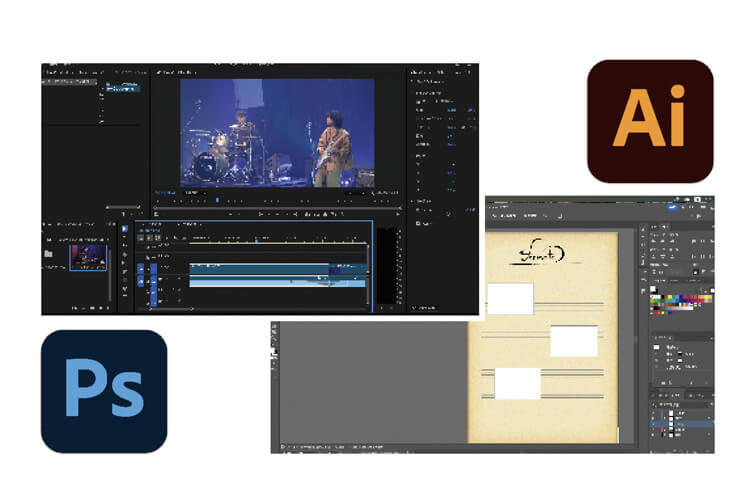This screenshot has height=500, width=750.
Task: Select the Selection tool in Premiere's toolbar
Action: click(x=125, y=229)
